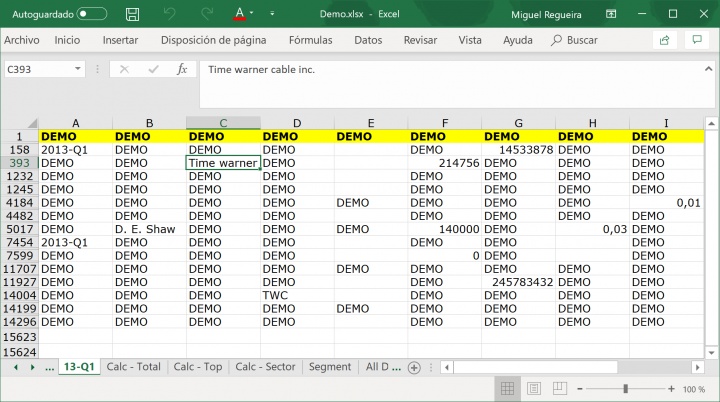
Task: Click cell containing 214756
Action: pyautogui.click(x=444, y=163)
